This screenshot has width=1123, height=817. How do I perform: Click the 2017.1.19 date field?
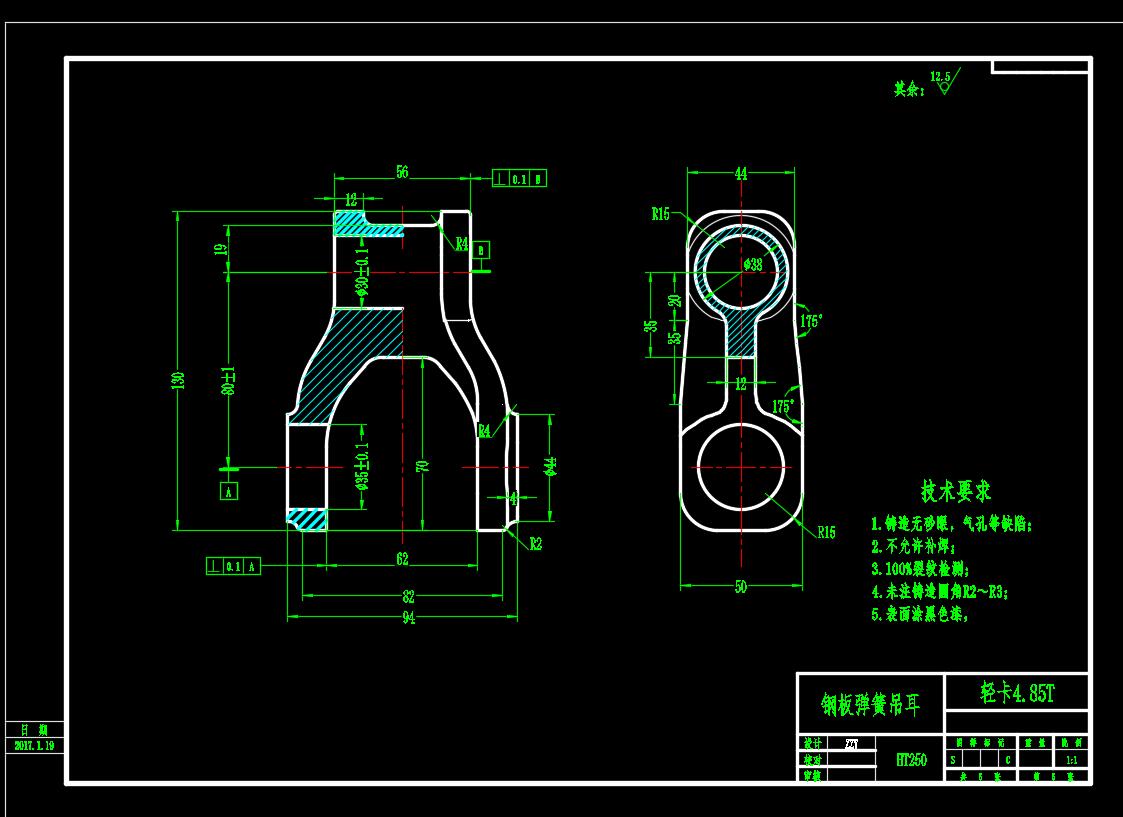pyautogui.click(x=35, y=745)
